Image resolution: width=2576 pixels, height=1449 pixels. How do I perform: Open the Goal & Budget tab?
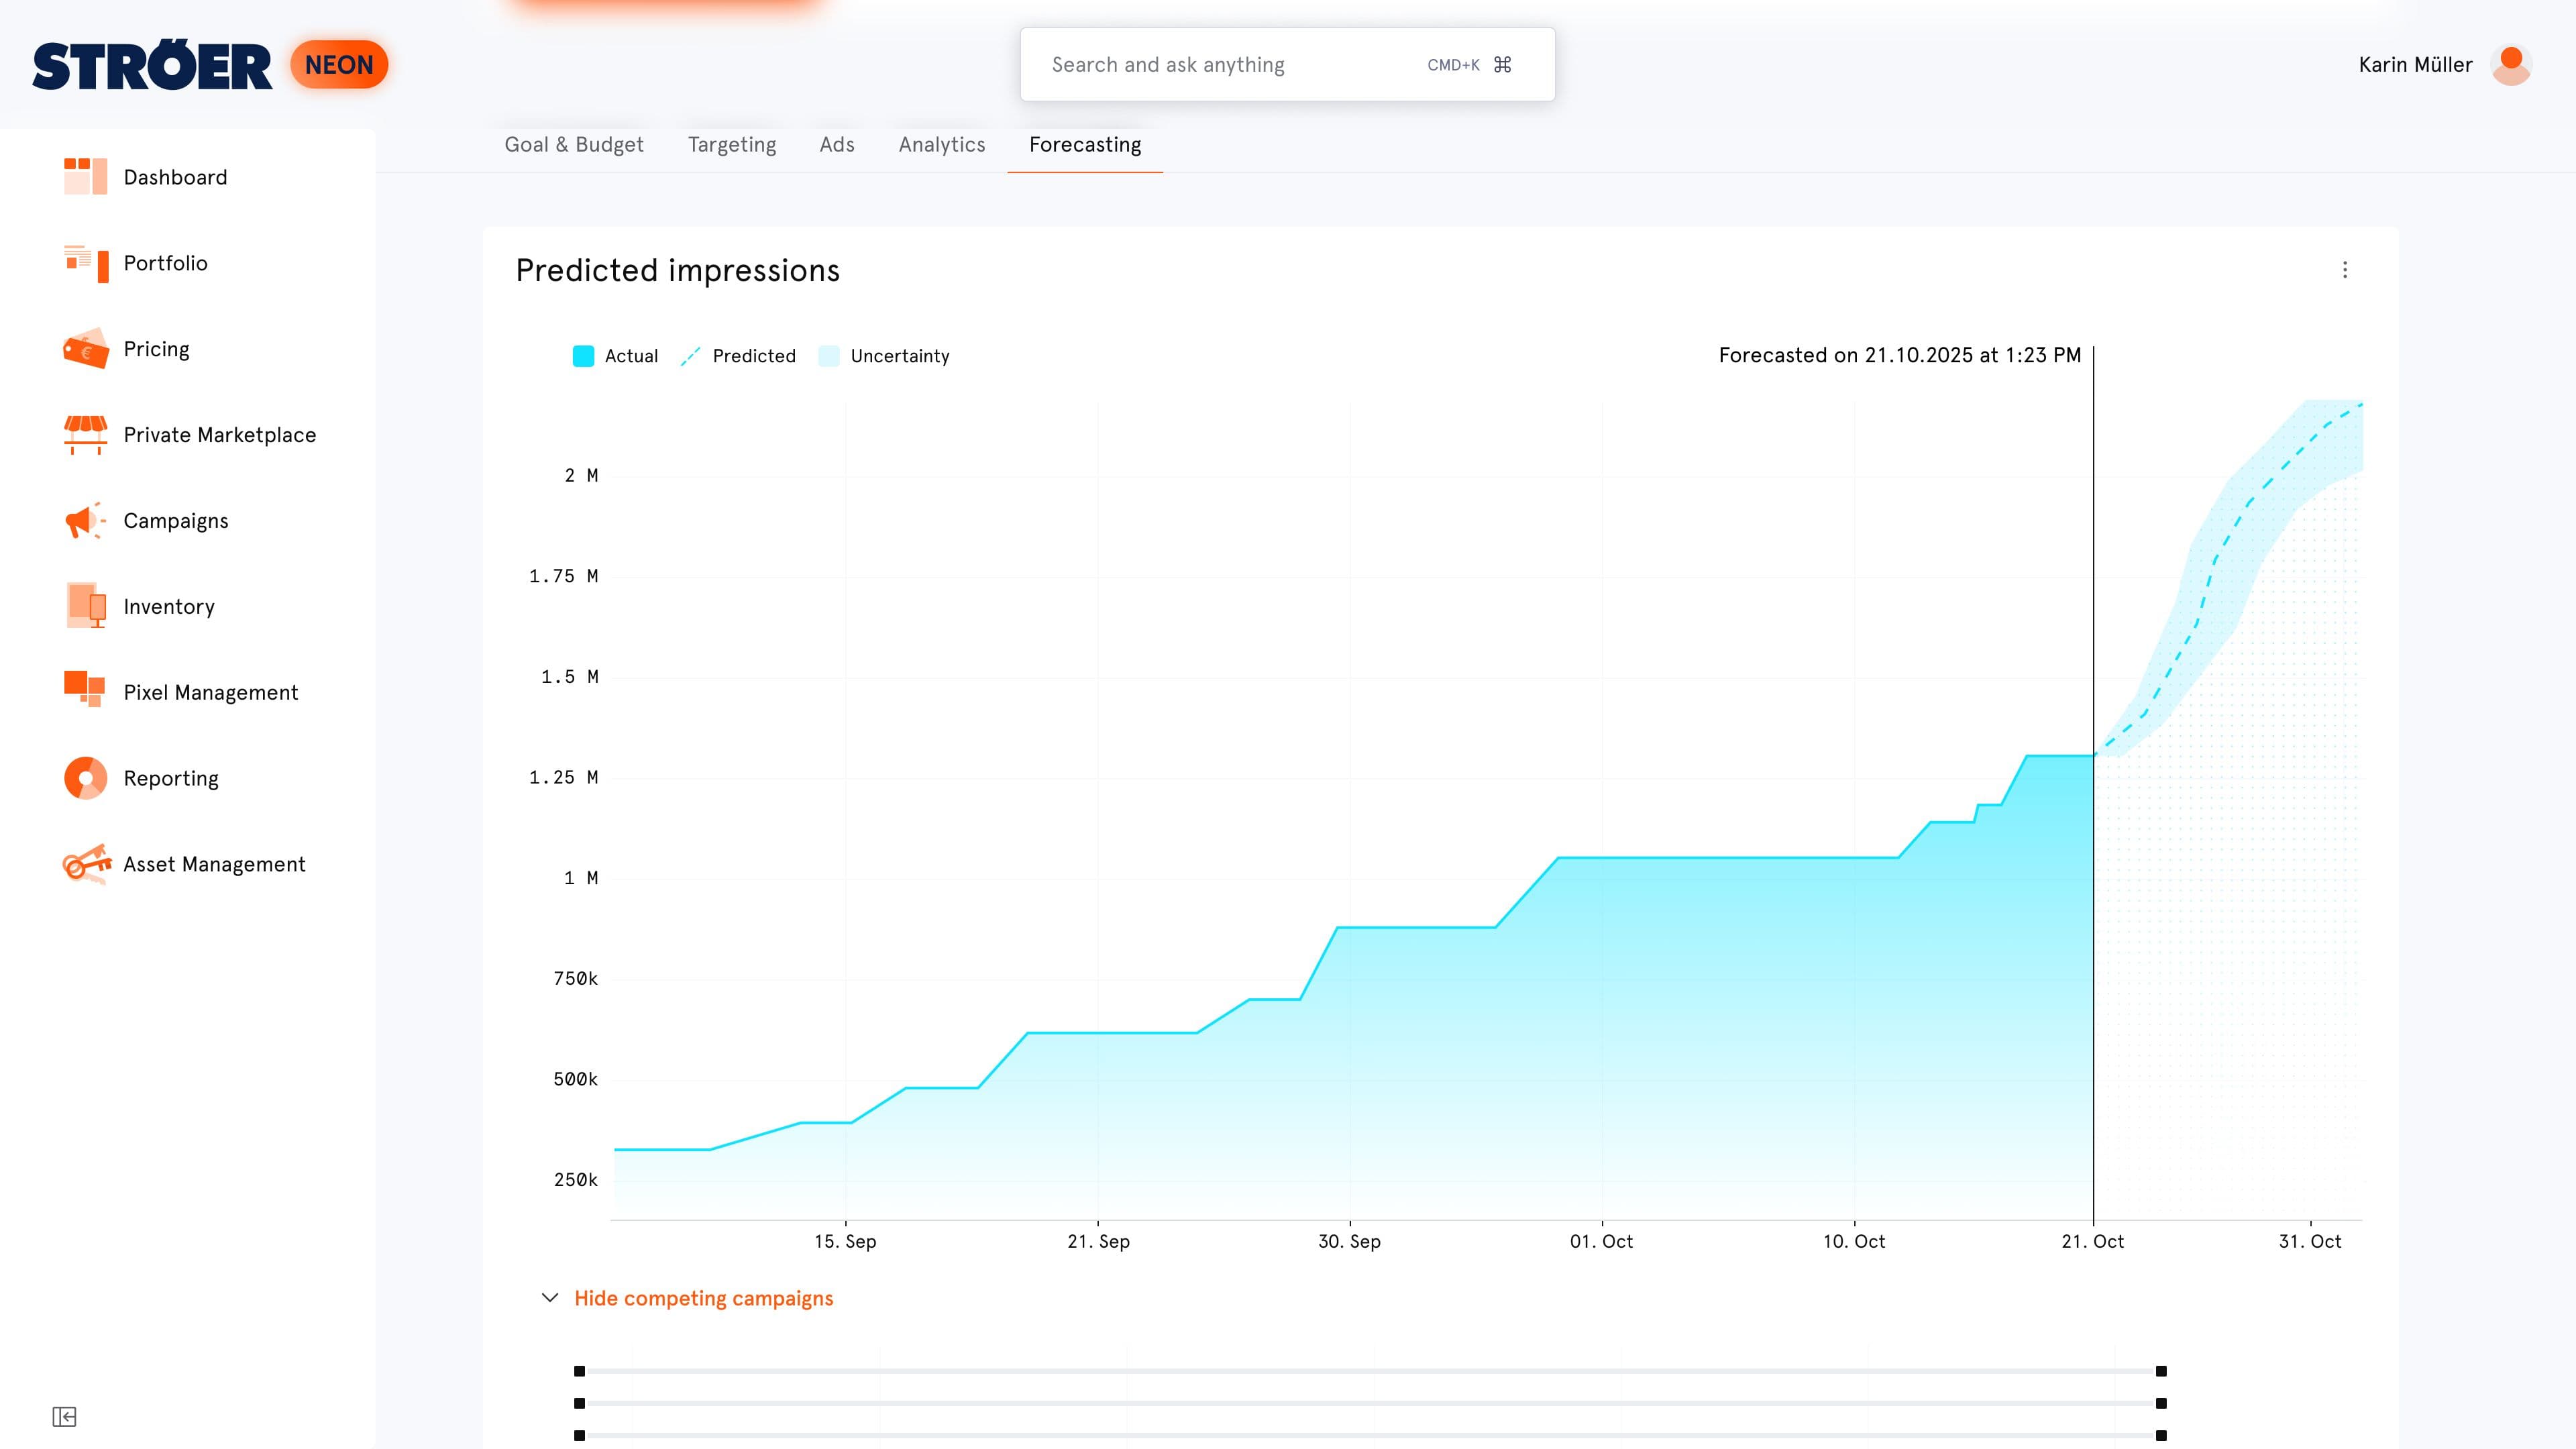pos(573,145)
